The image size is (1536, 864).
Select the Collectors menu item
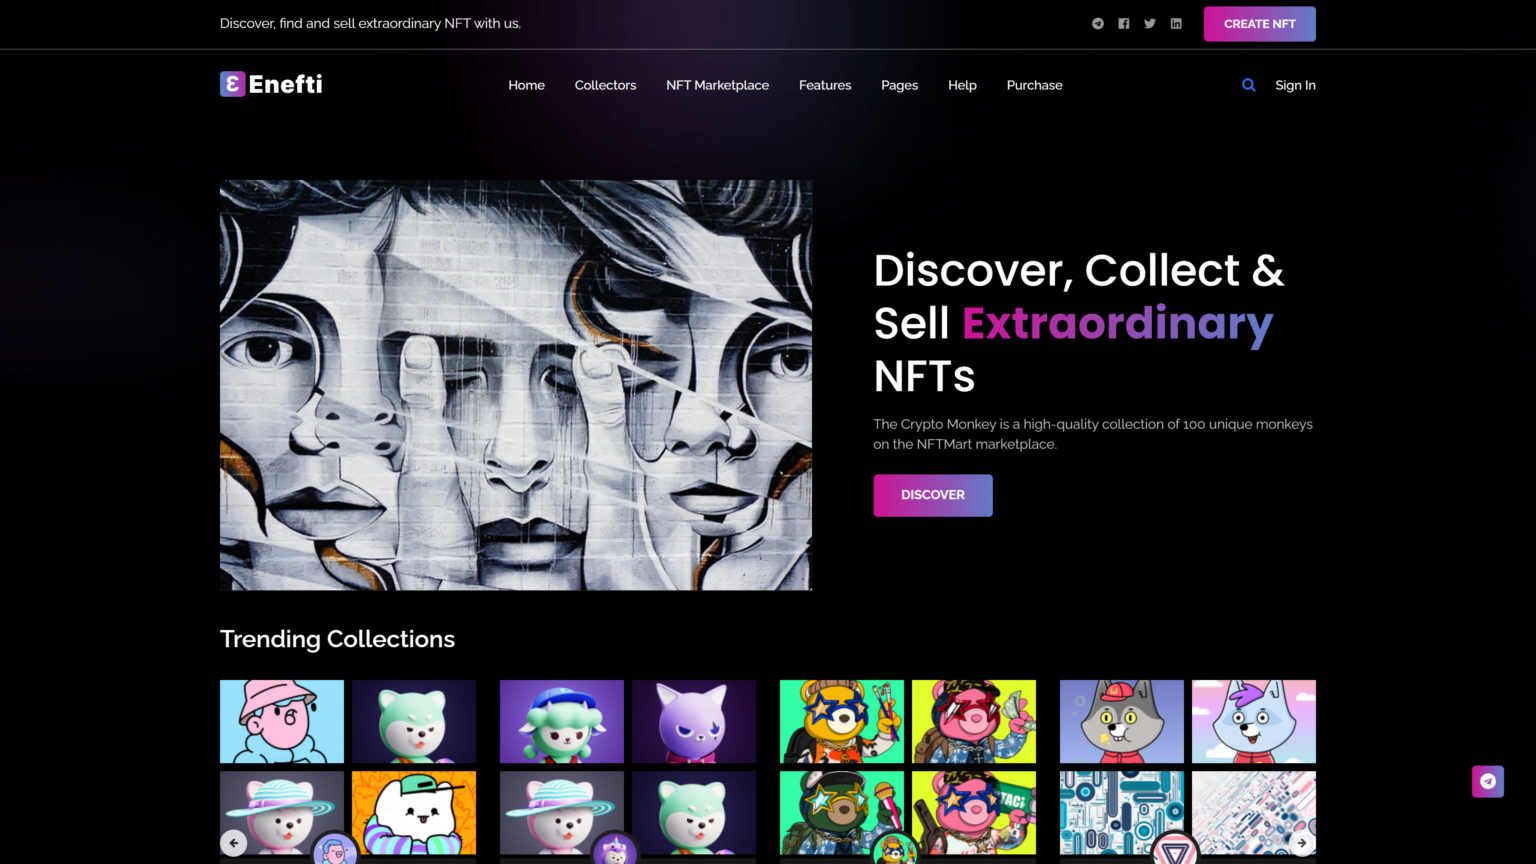pos(605,85)
